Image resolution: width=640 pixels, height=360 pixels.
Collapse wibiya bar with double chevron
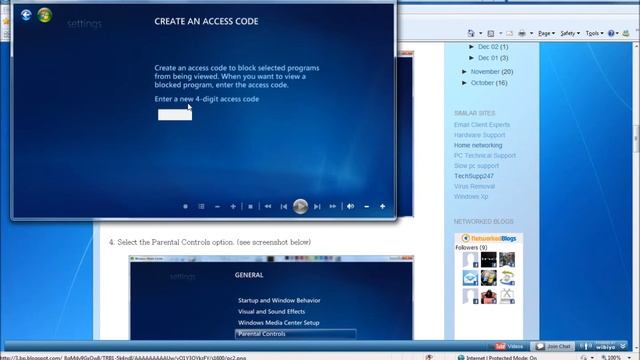click(x=622, y=346)
